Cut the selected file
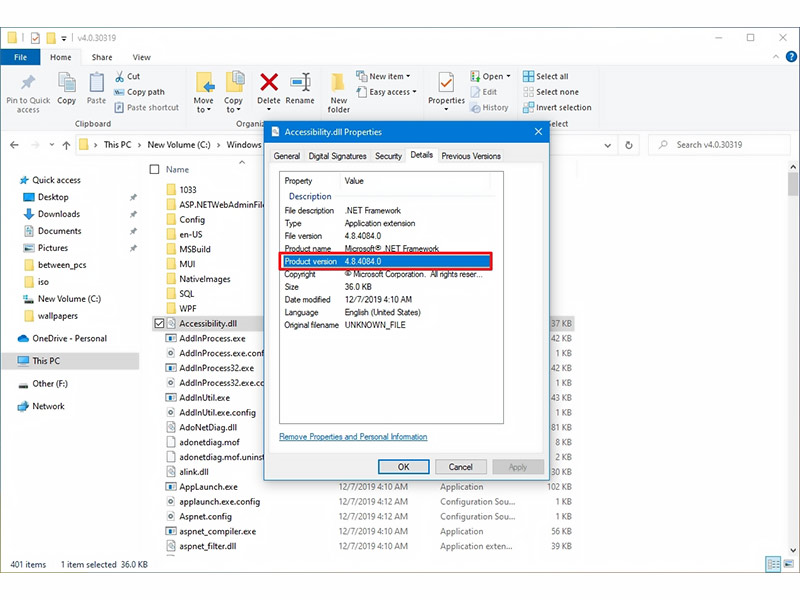The height and width of the screenshot is (600, 800). coord(128,77)
